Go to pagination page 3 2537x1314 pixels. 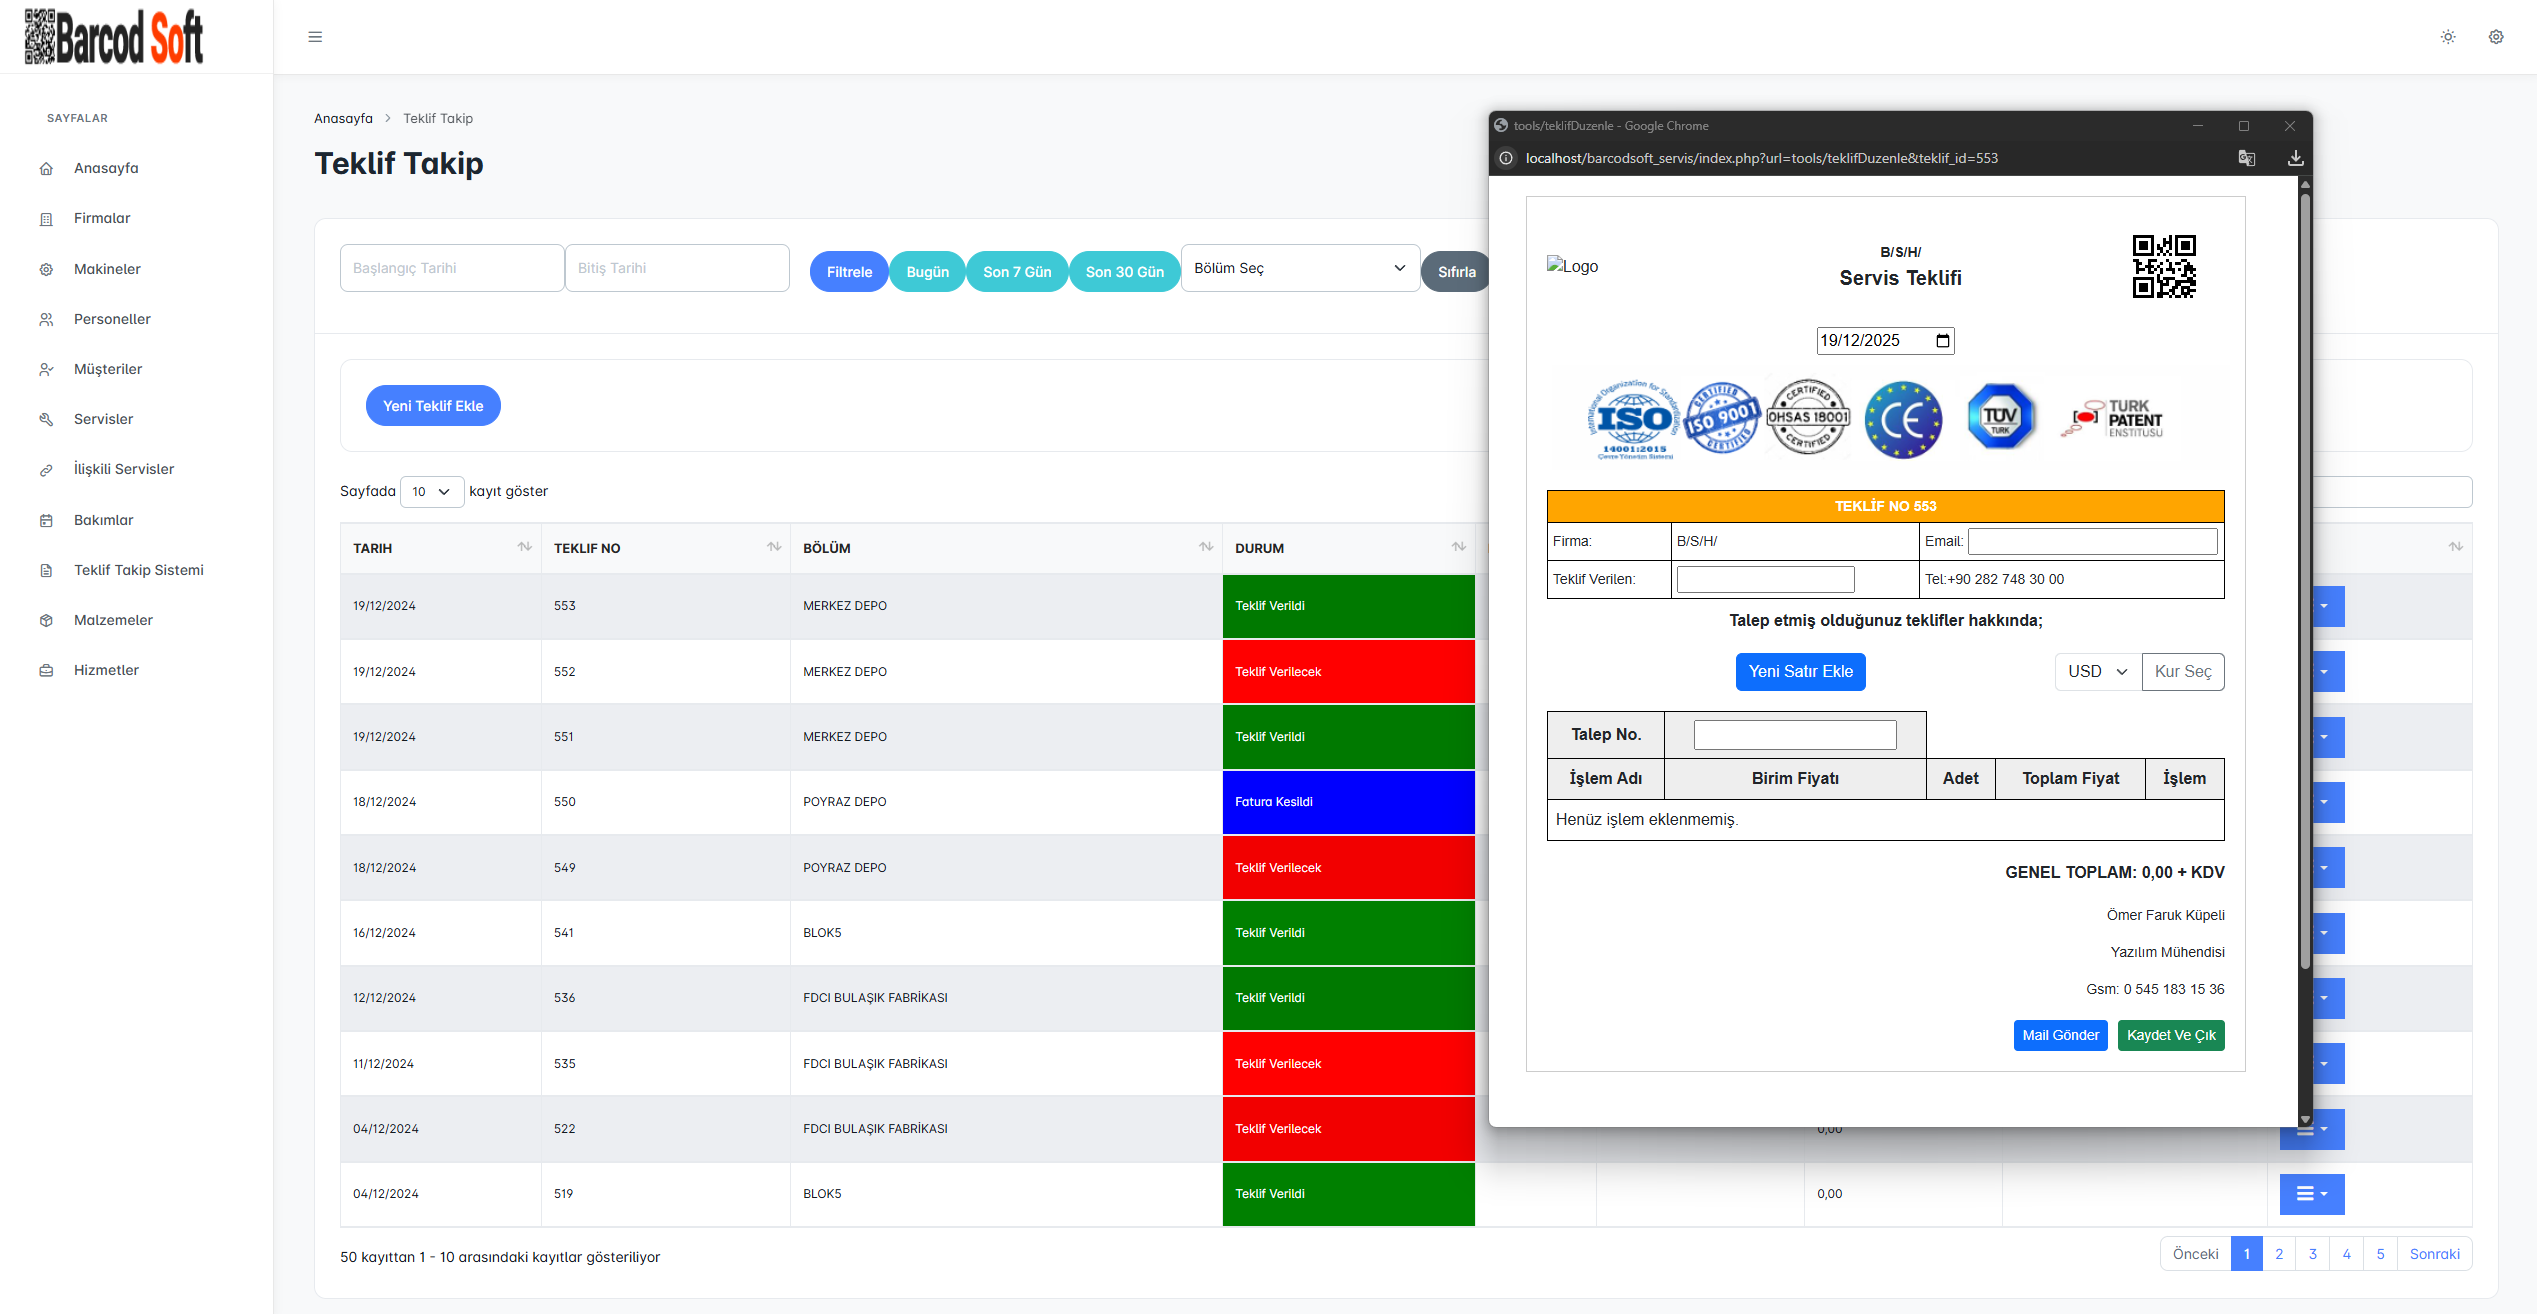click(2312, 1254)
